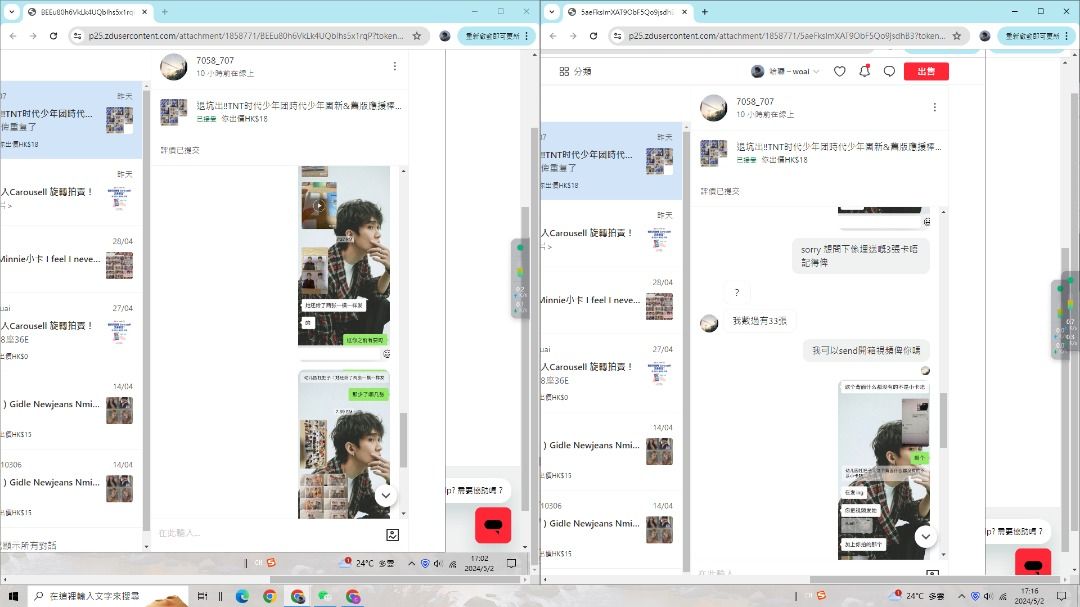The height and width of the screenshot is (607, 1080).
Task: Open the heart likes icon in Carousell header
Action: pyautogui.click(x=840, y=71)
